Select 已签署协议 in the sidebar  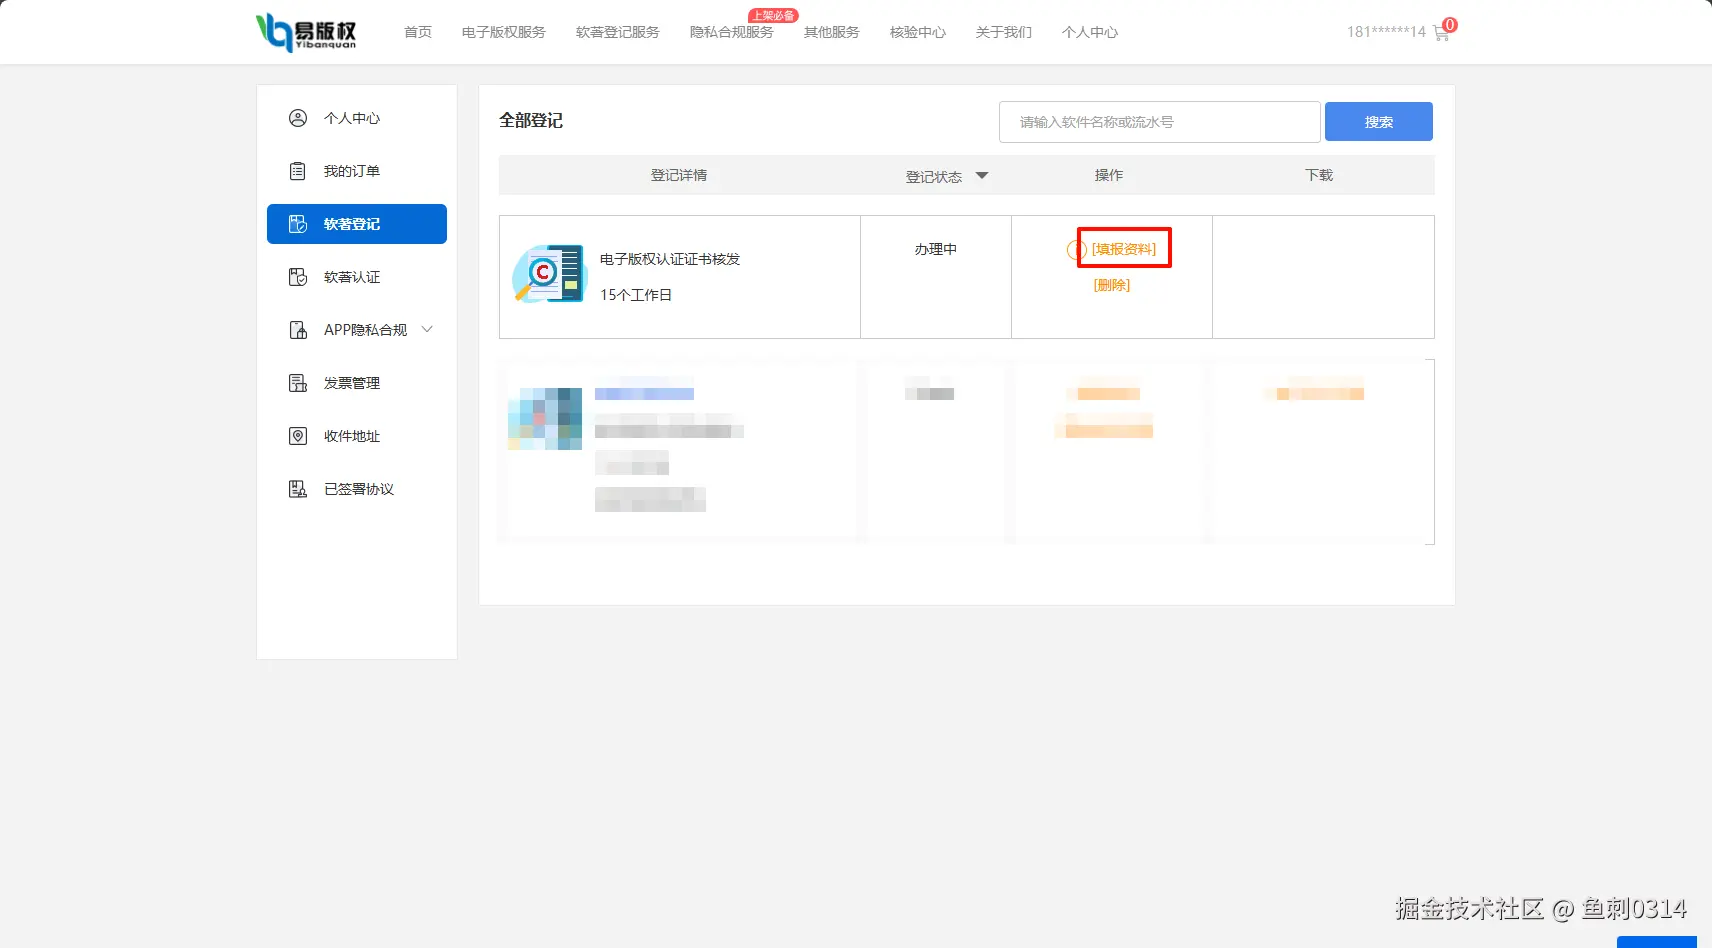(359, 489)
